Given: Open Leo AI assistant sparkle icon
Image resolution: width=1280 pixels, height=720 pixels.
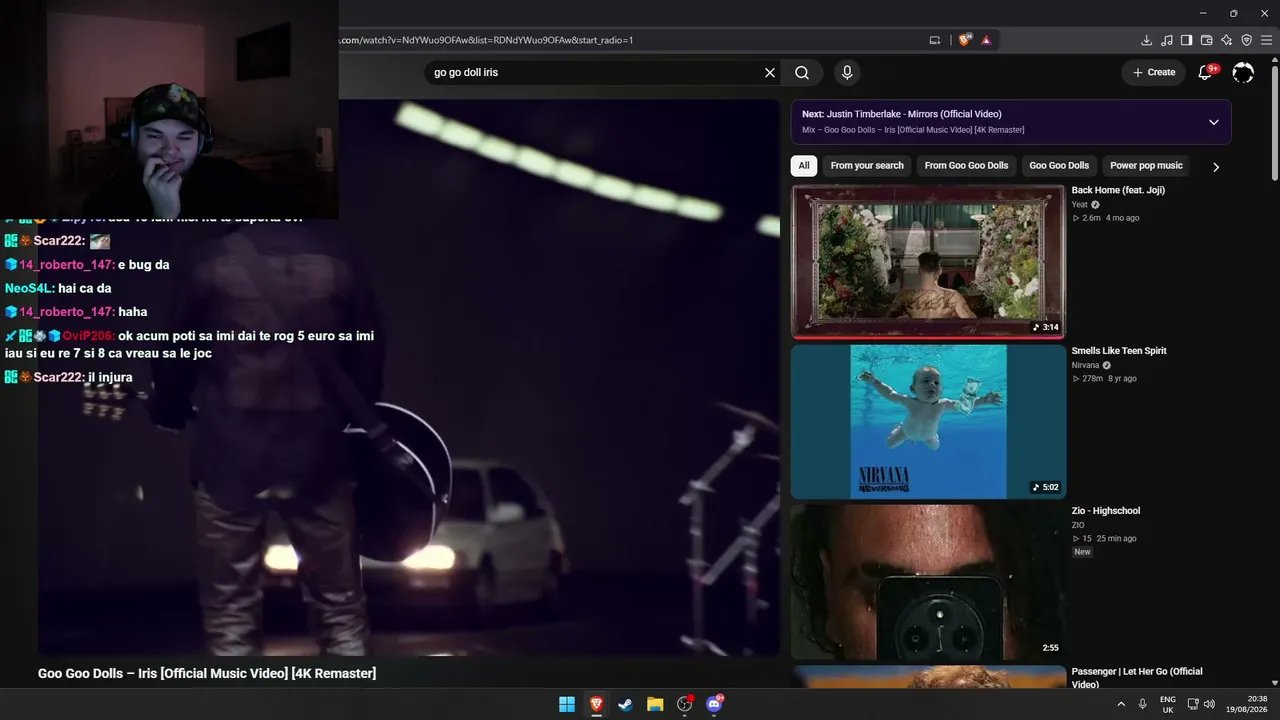Looking at the screenshot, I should (1226, 40).
